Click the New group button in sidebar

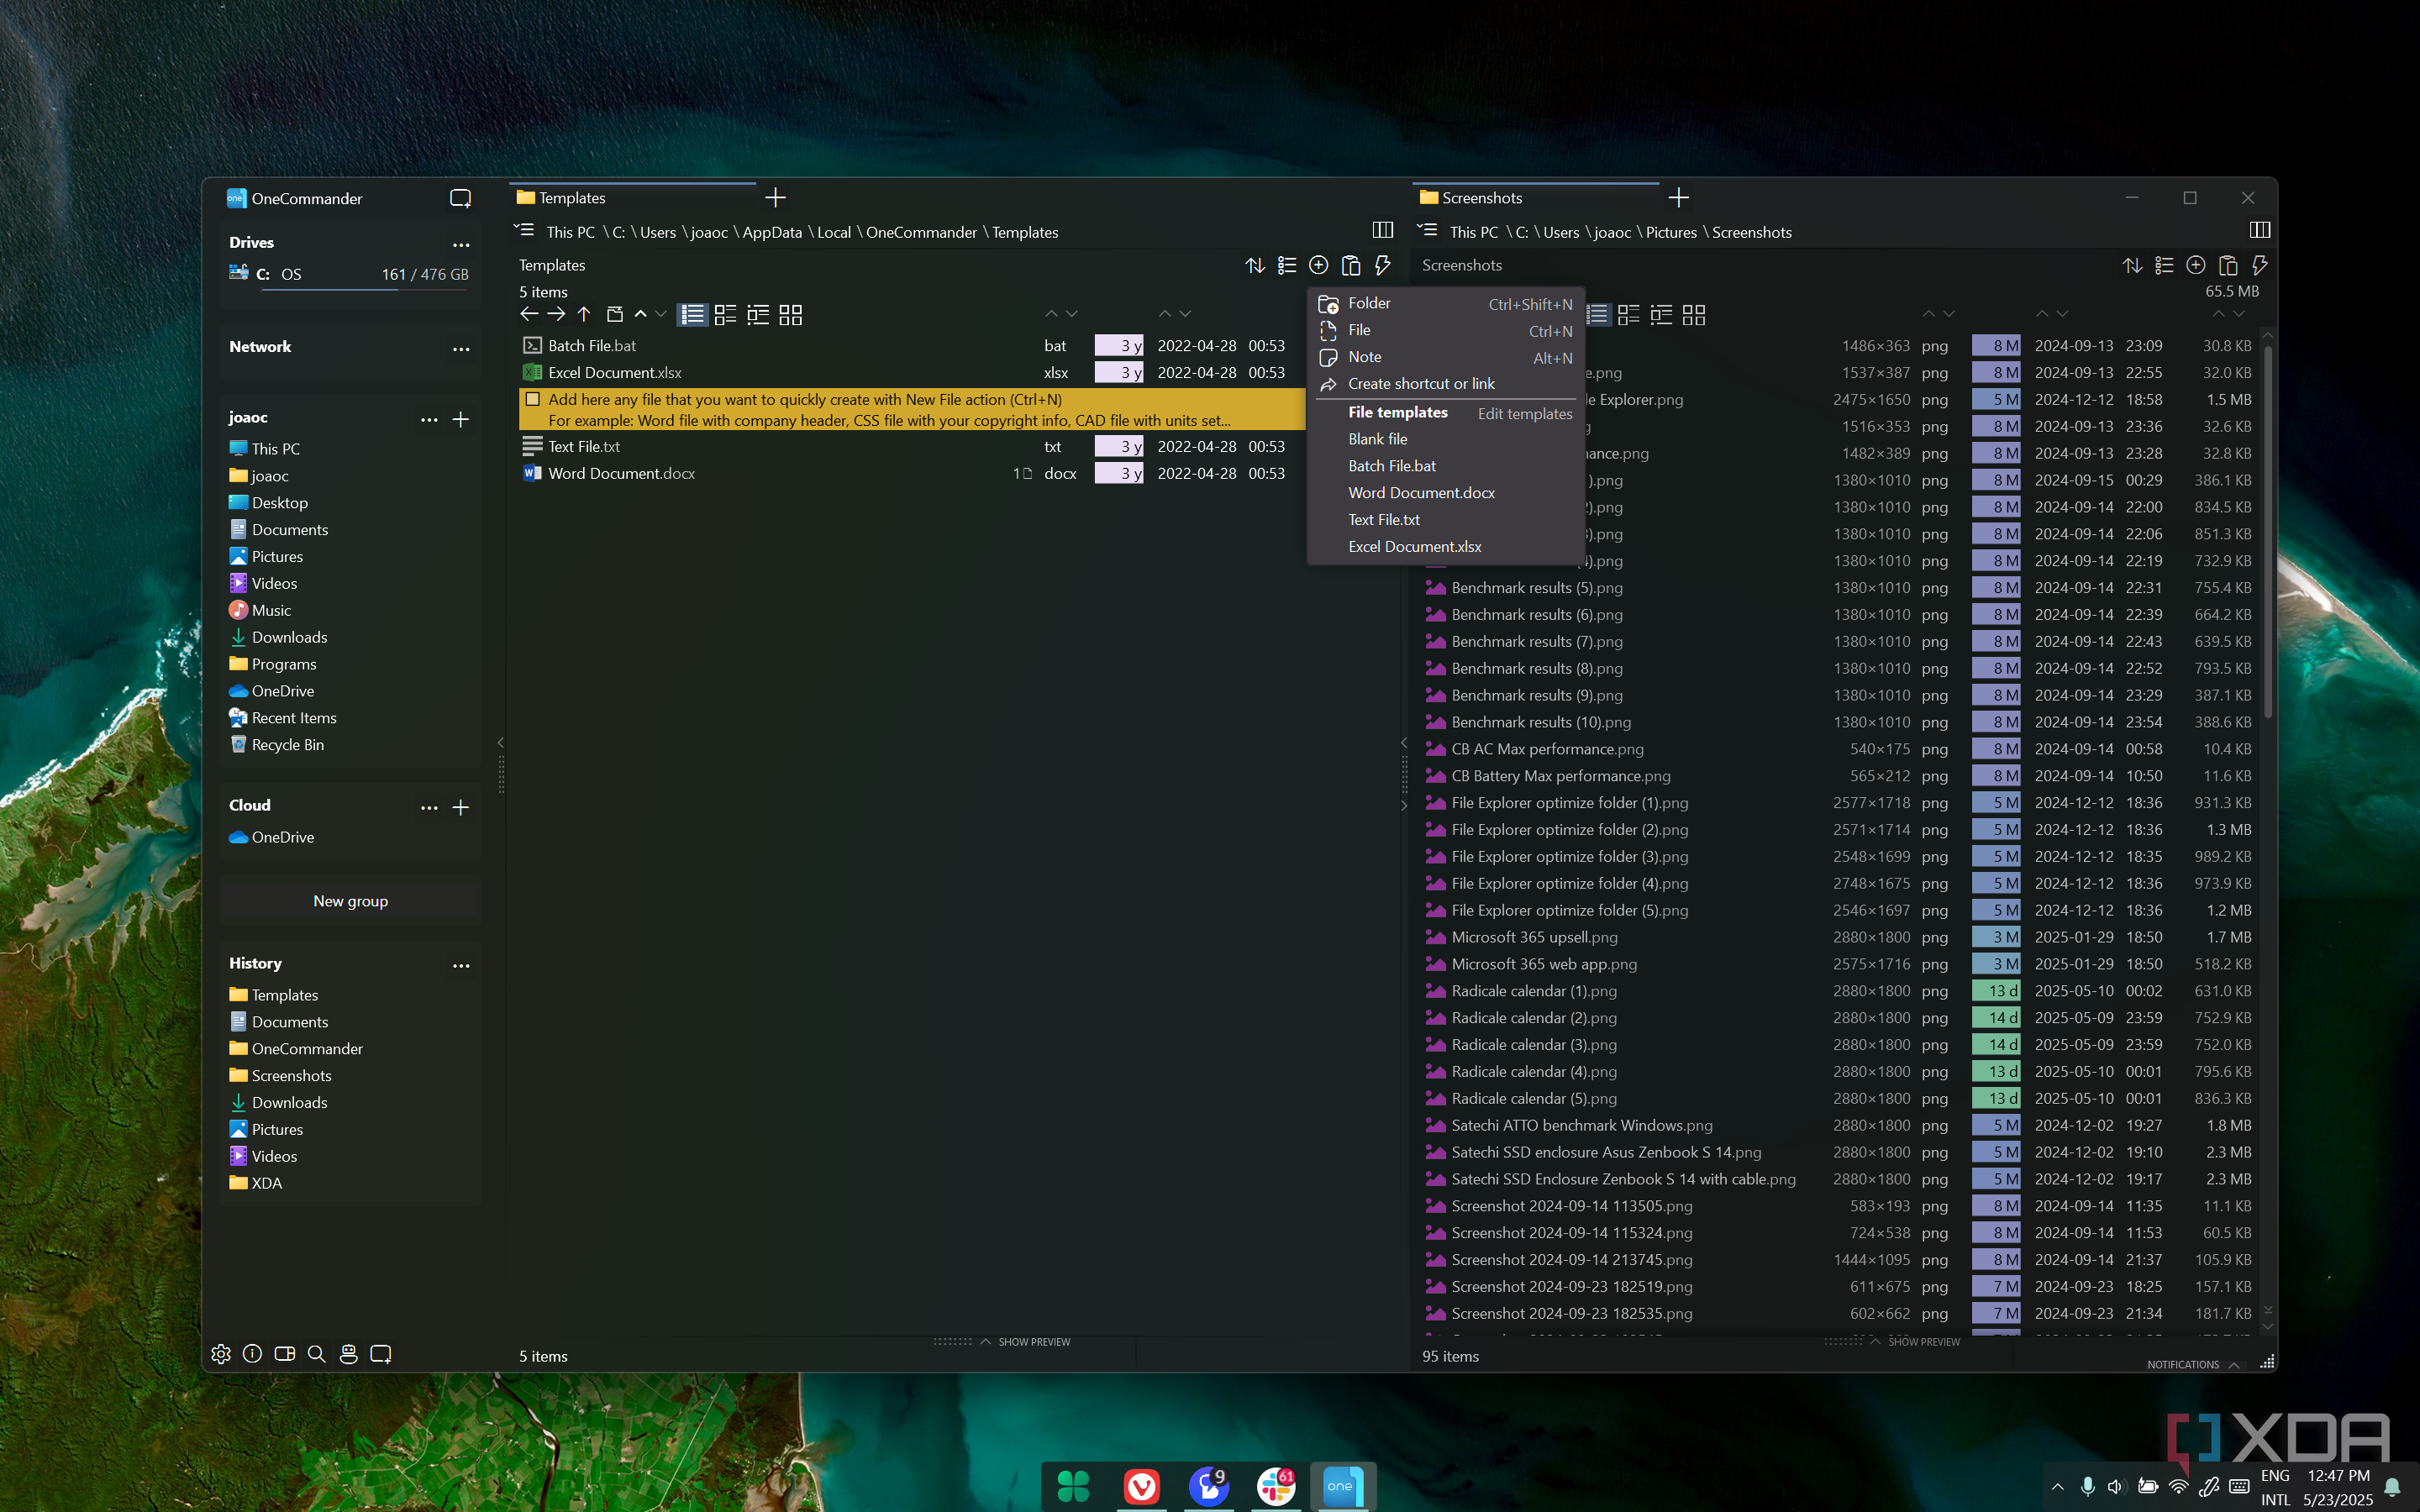coord(350,901)
